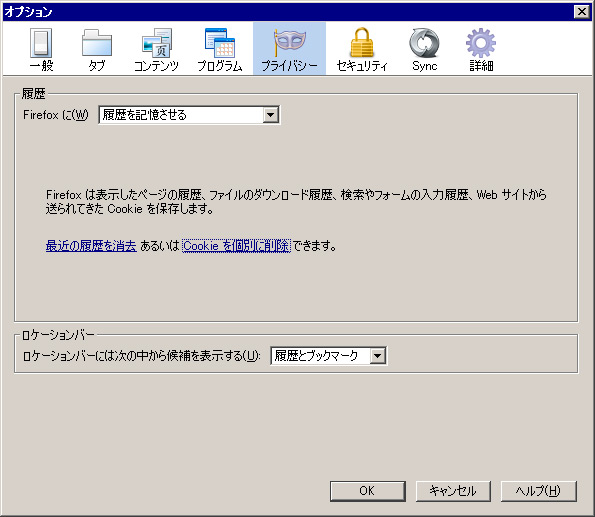Click the Cookie を個別に削除 link
595x517 pixels.
[236, 246]
